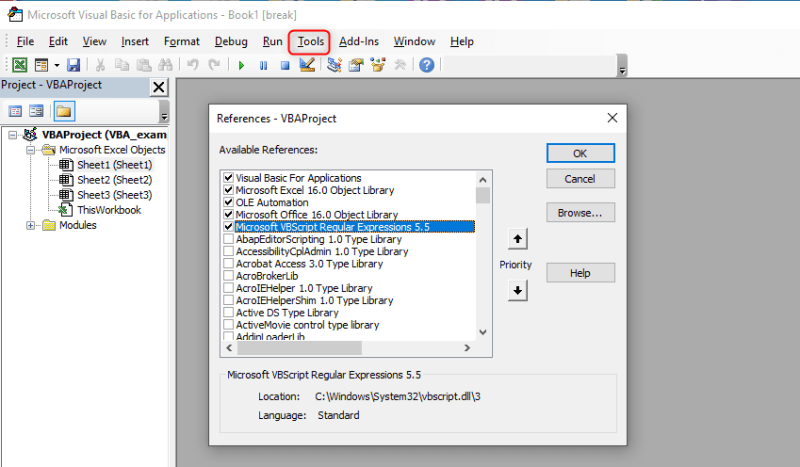Viewport: 800px width, 467px height.
Task: Click the references list horizontal scrollbar right arrow
Action: pos(467,348)
